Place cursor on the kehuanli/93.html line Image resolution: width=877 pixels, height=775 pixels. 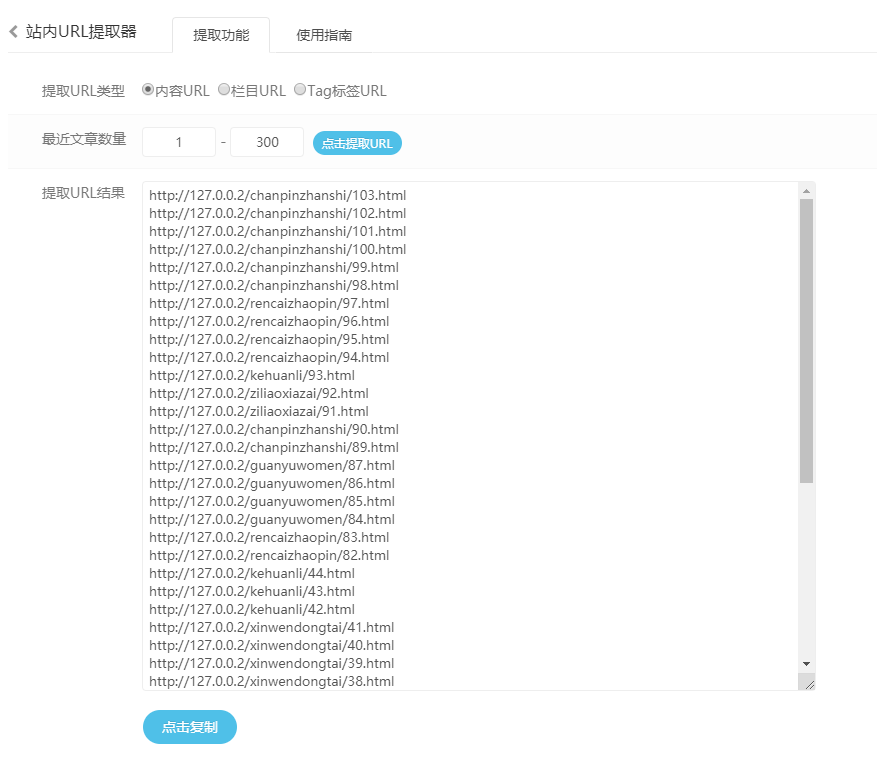click(x=252, y=375)
